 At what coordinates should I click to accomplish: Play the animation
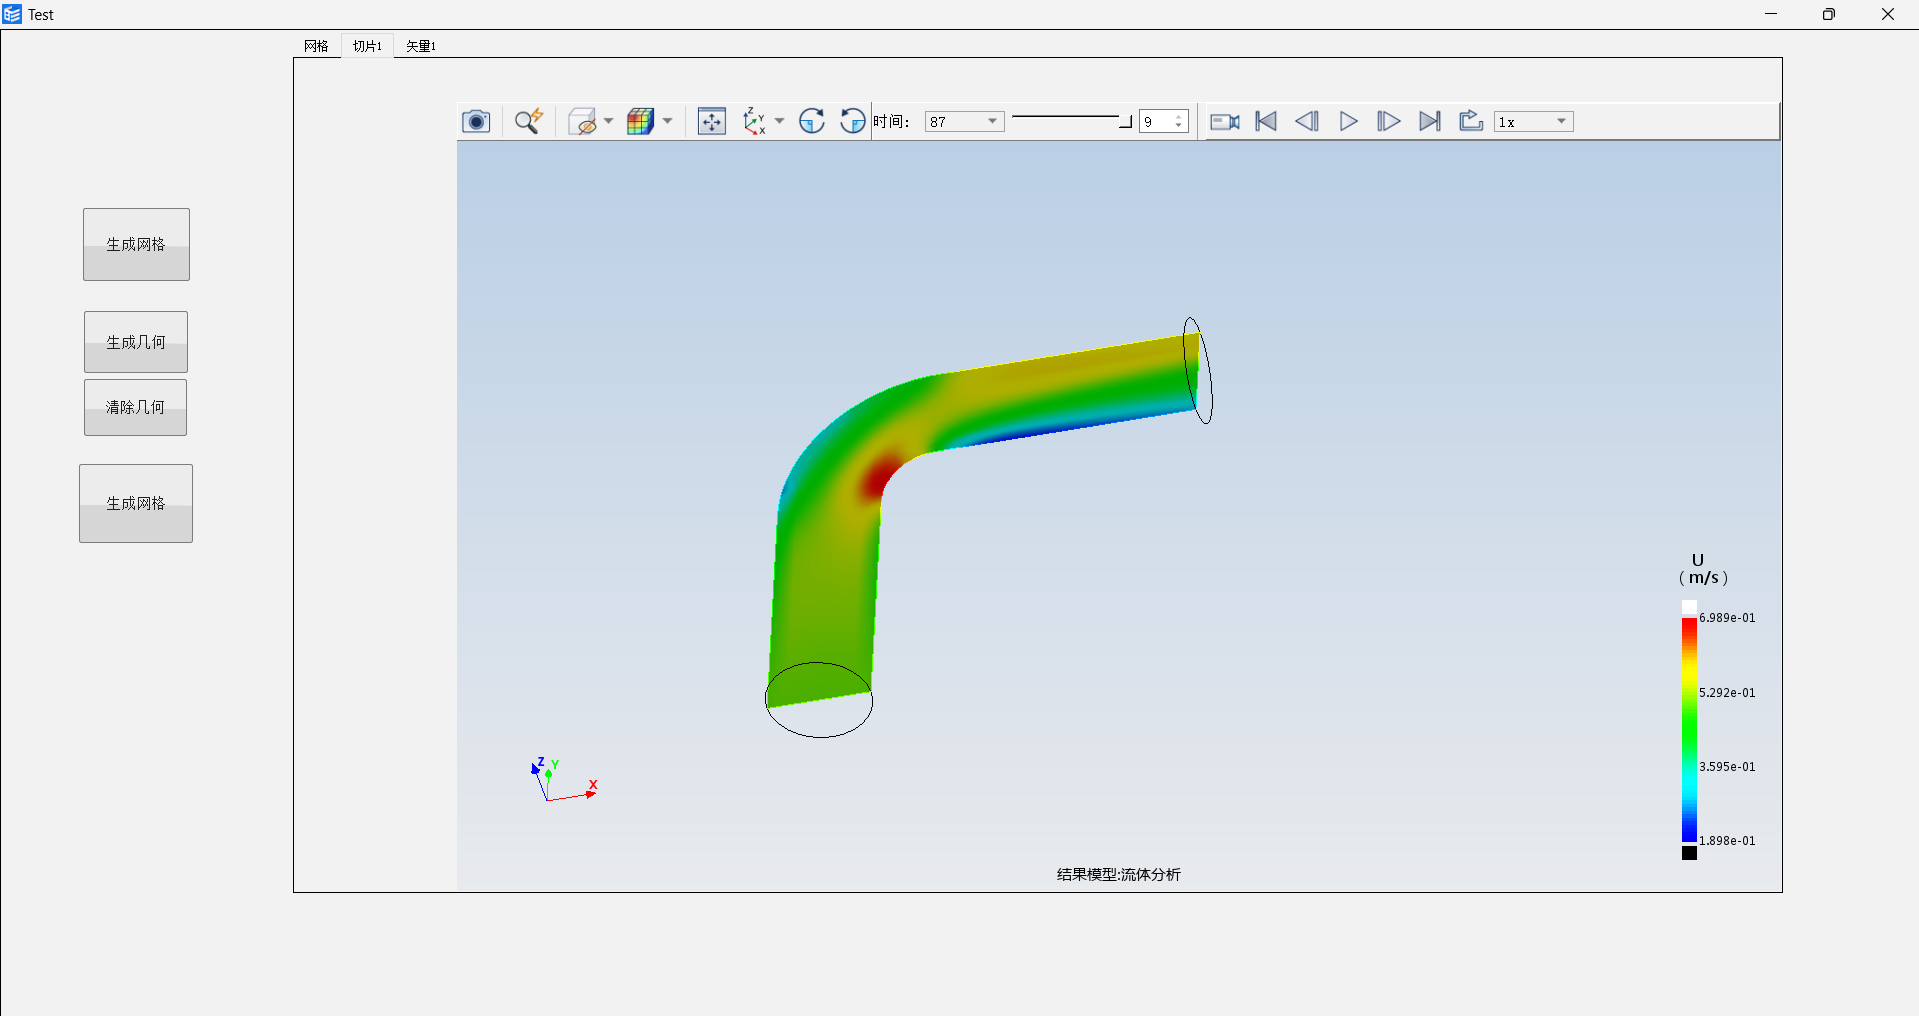(x=1348, y=121)
